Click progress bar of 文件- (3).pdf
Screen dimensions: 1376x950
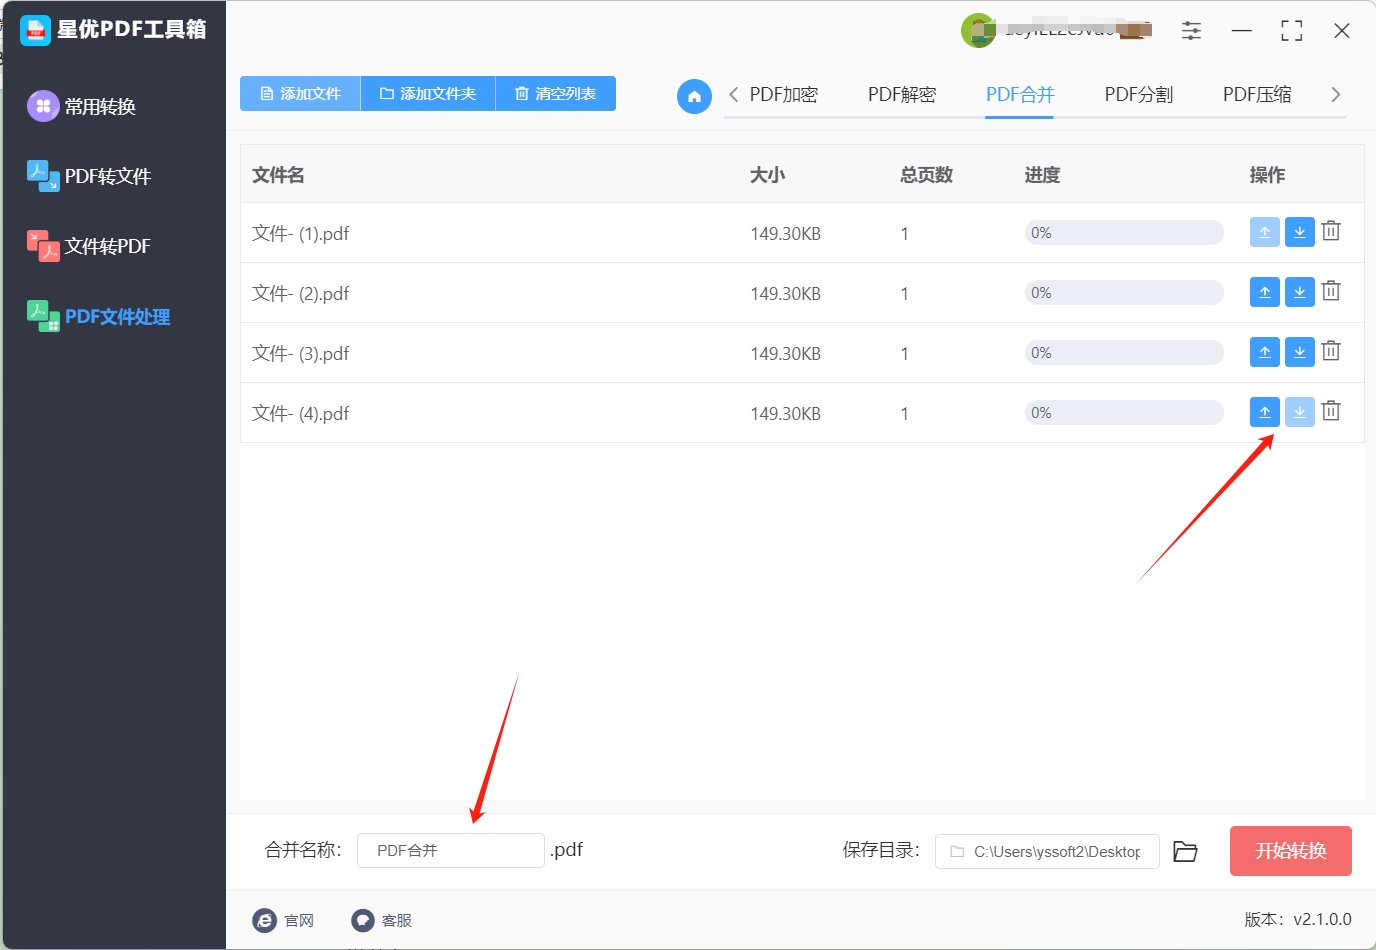[x=1124, y=352]
